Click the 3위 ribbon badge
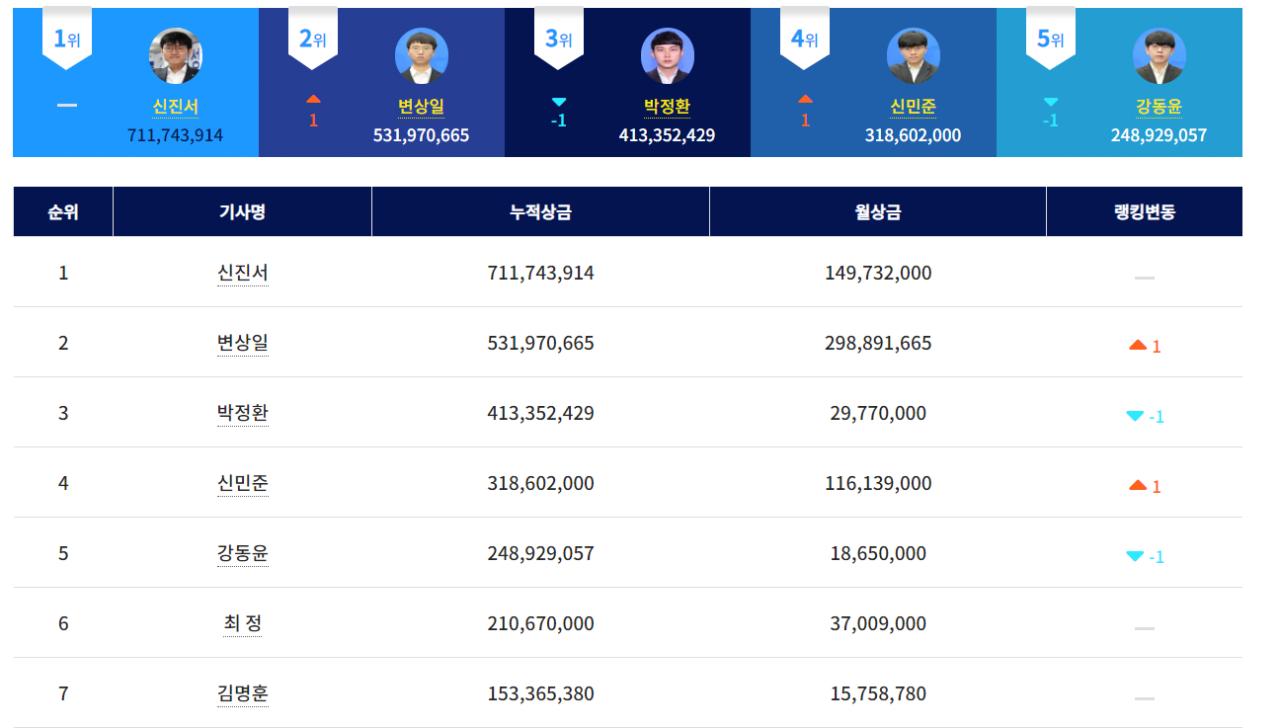 point(559,39)
